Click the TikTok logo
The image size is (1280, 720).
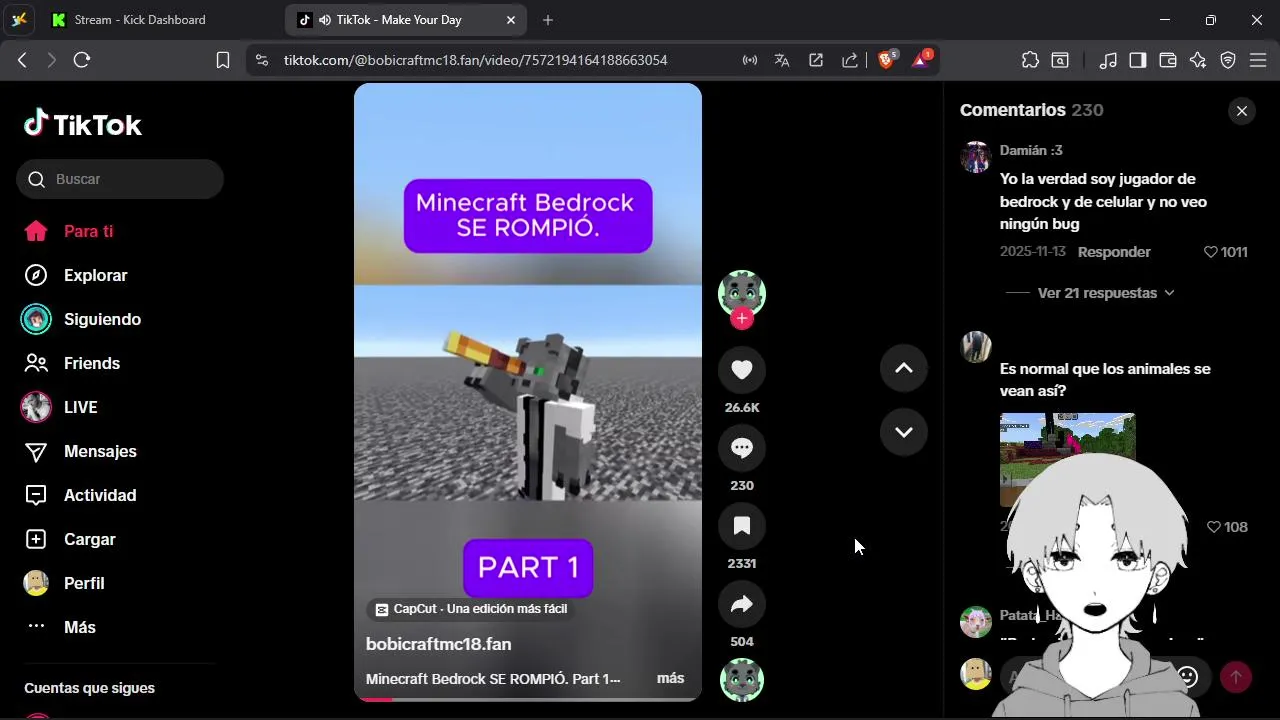tap(83, 124)
